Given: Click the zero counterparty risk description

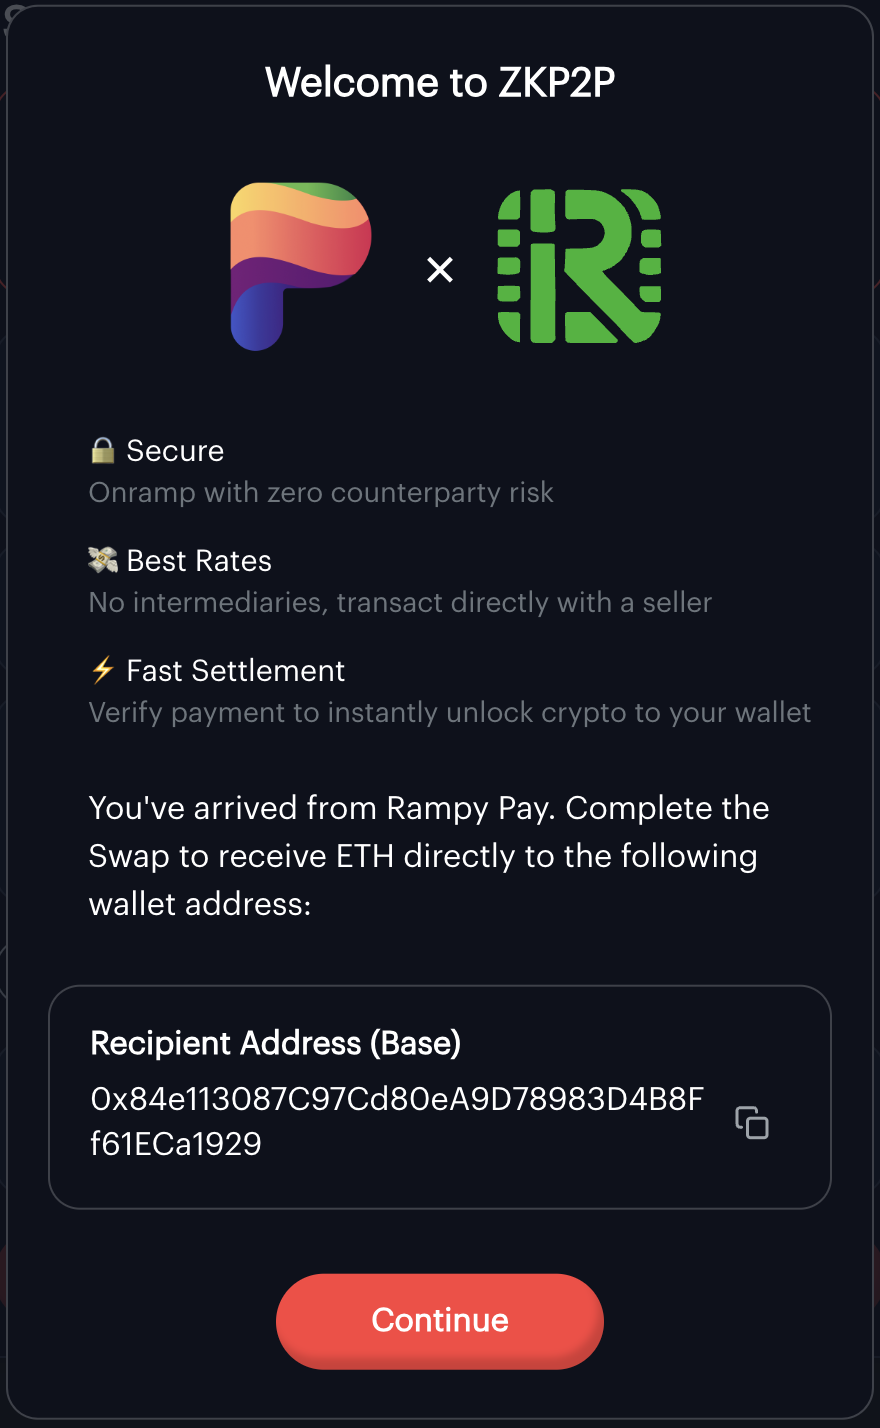Looking at the screenshot, I should [322, 492].
